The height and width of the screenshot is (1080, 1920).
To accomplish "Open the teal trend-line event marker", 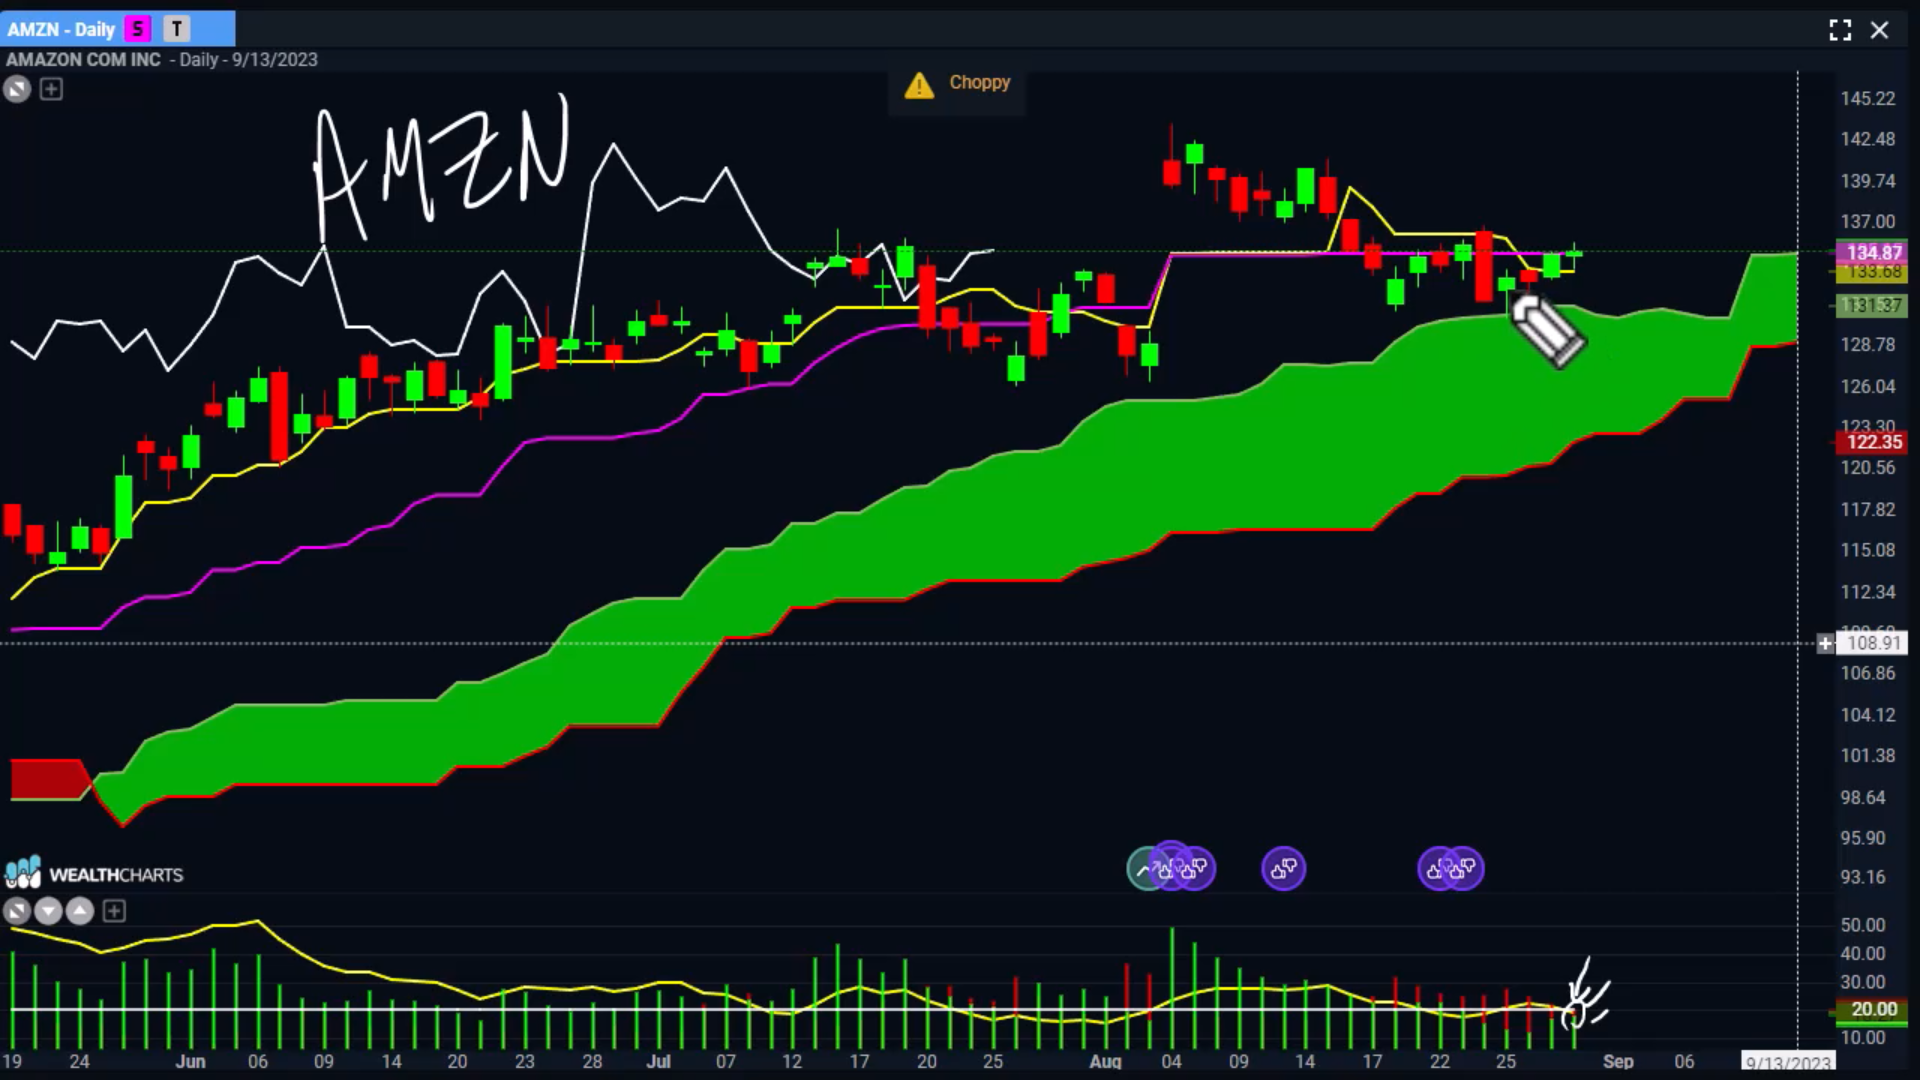I will [1144, 869].
